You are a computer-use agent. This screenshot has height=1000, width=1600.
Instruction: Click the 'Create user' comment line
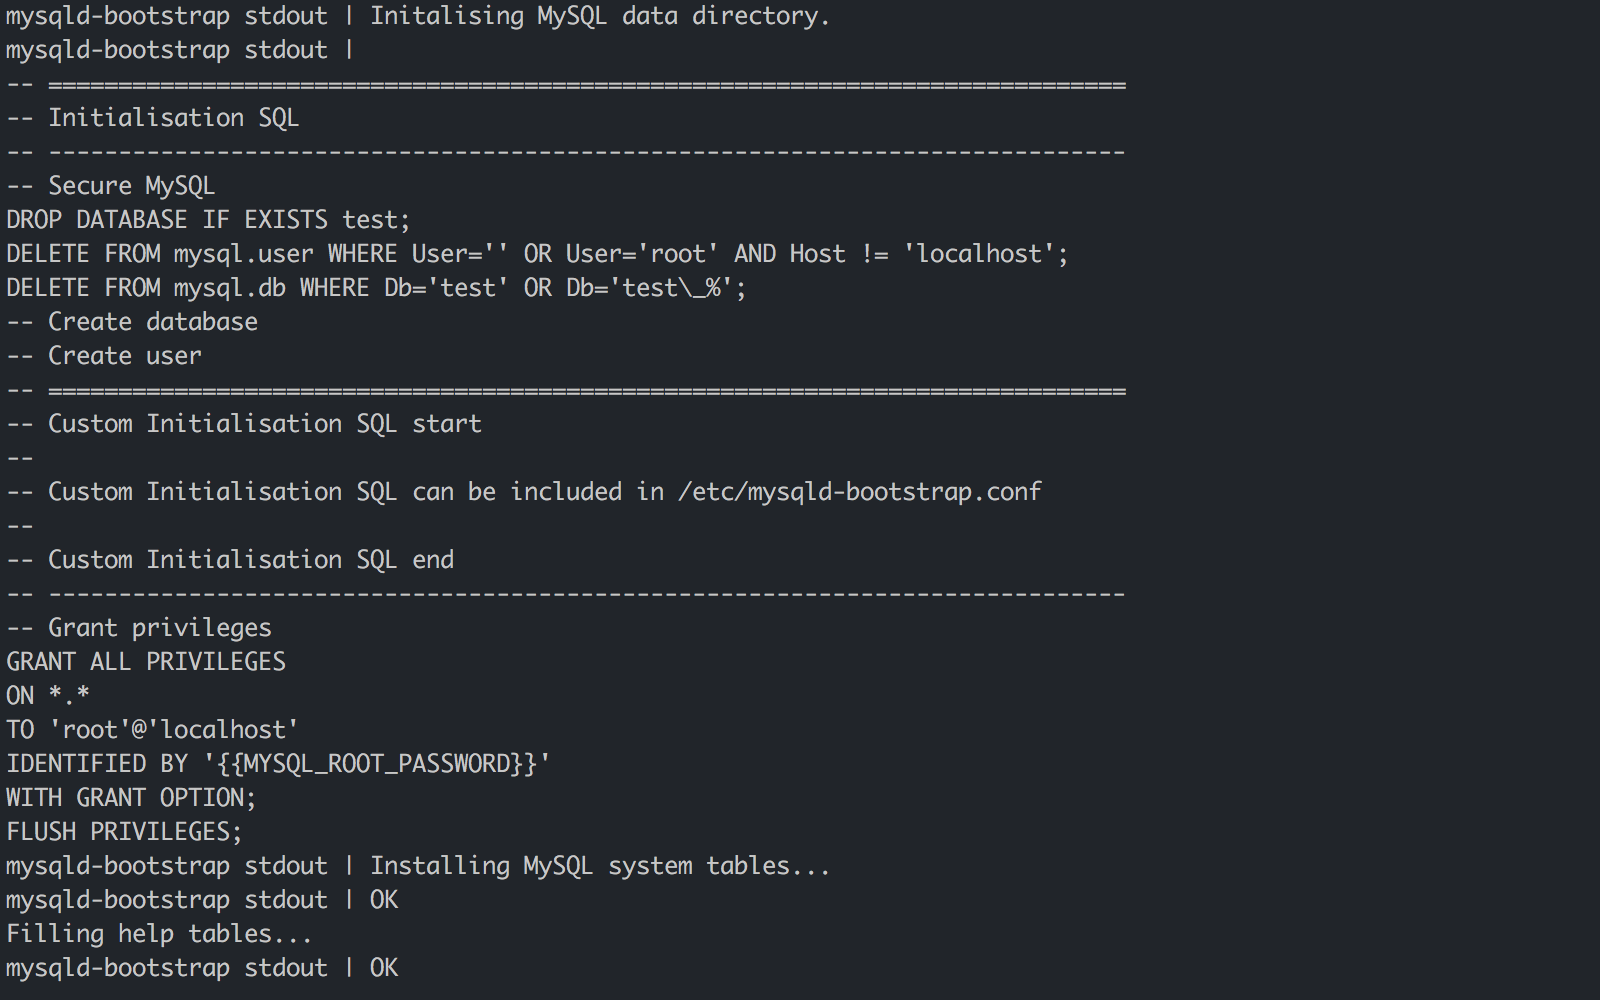coord(124,356)
